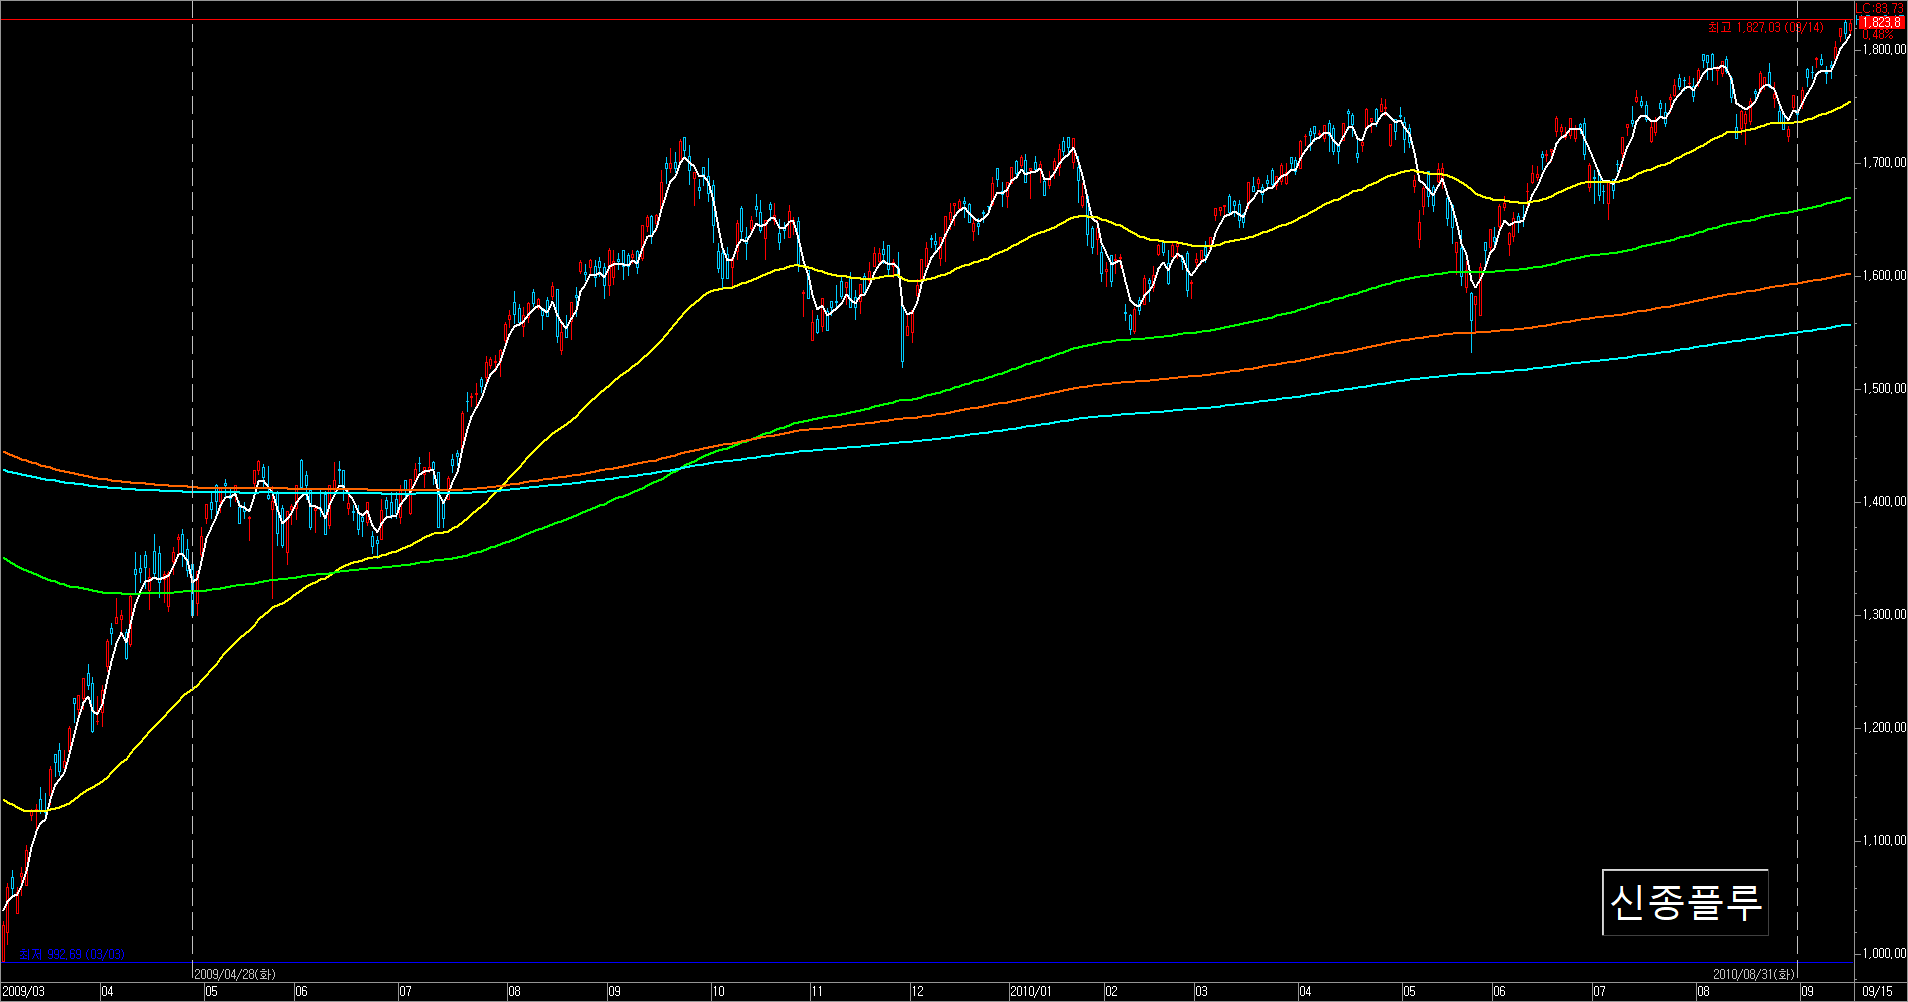Click the LC:83.73 readout
The height and width of the screenshot is (1002, 1908).
click(1880, 8)
